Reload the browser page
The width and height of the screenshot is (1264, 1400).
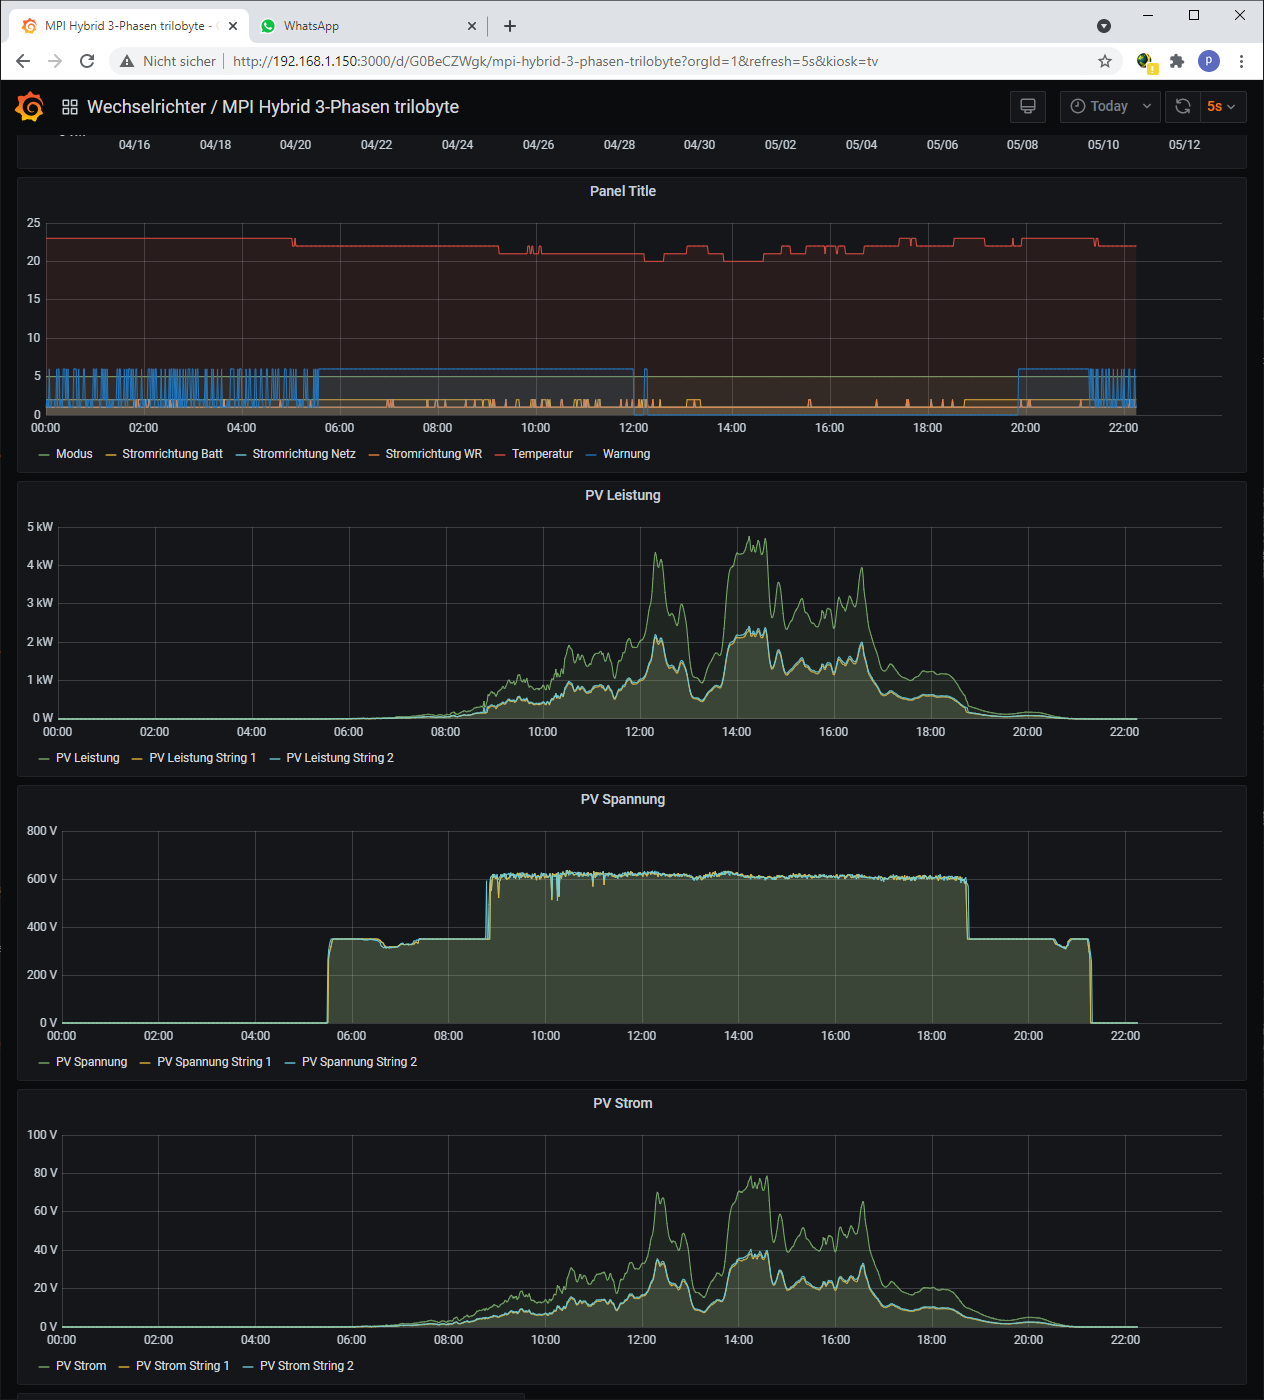click(87, 61)
